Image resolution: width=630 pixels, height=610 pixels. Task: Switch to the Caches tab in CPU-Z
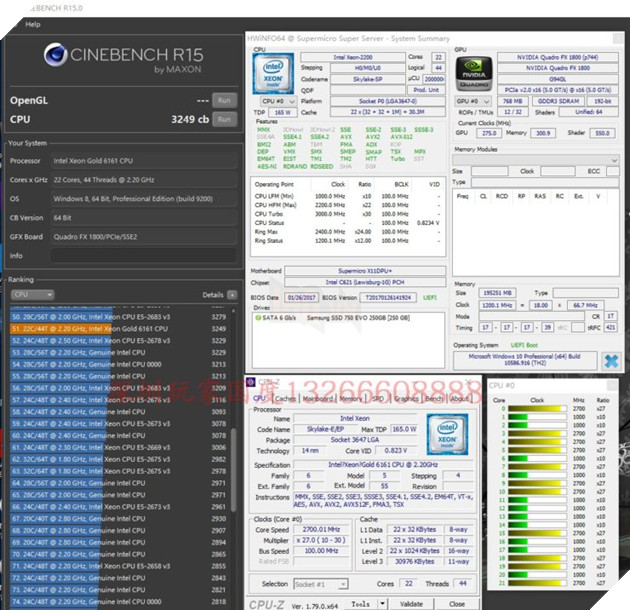[286, 399]
